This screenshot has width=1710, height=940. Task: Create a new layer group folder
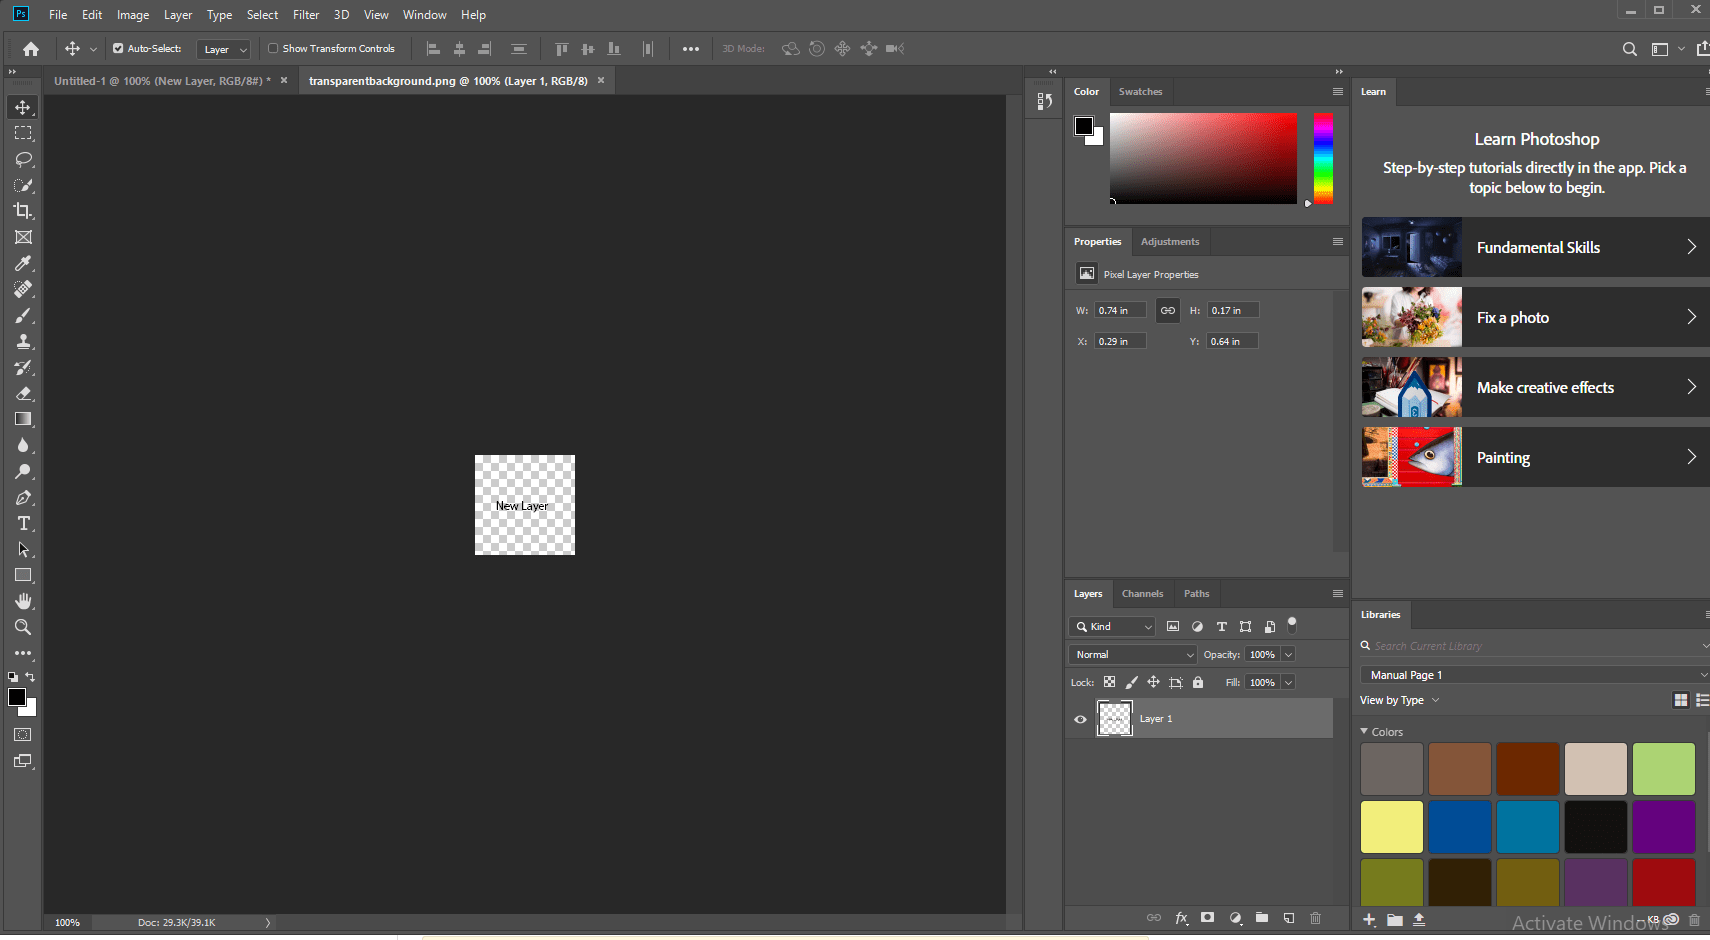(x=1262, y=918)
